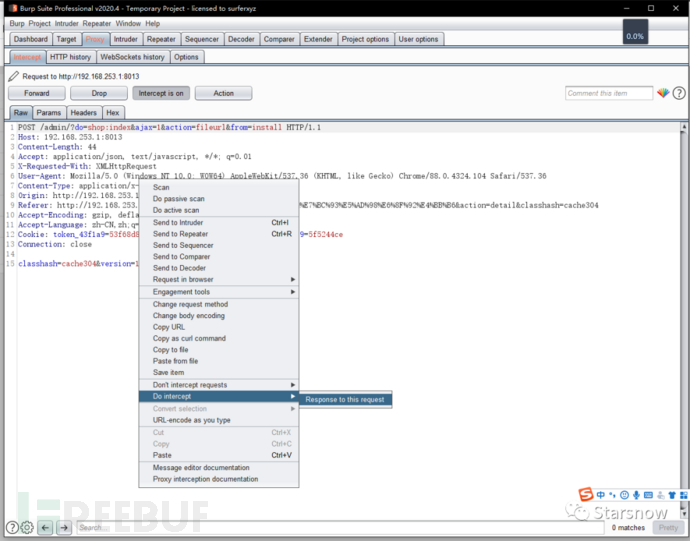
Task: Switch to the Comparer tab
Action: tap(279, 39)
